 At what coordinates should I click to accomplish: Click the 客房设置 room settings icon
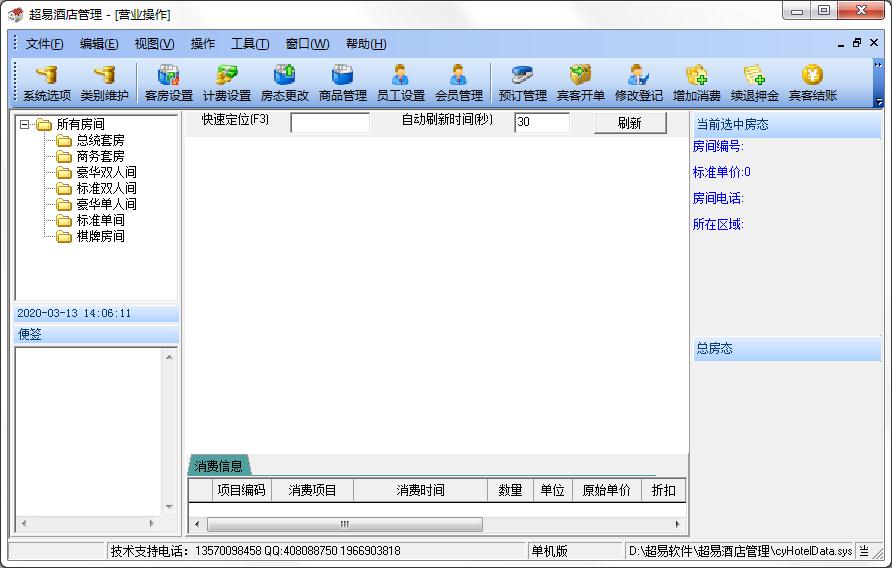(x=169, y=83)
